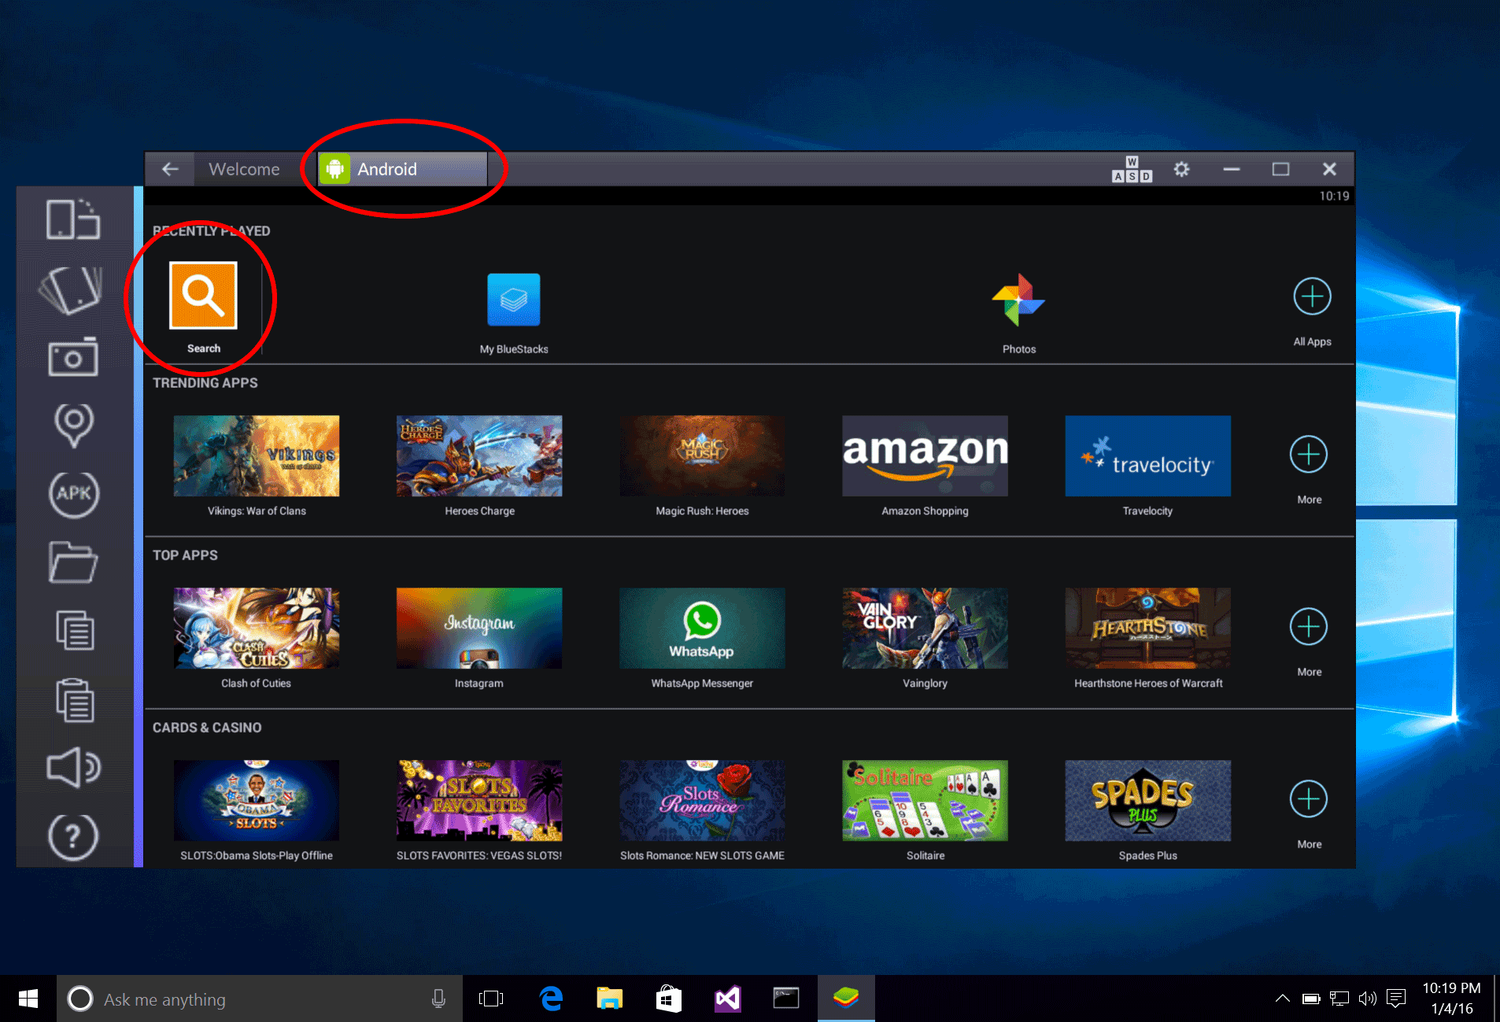Open Vikings: War of Clans thumbnail
The width and height of the screenshot is (1500, 1022).
(x=256, y=456)
